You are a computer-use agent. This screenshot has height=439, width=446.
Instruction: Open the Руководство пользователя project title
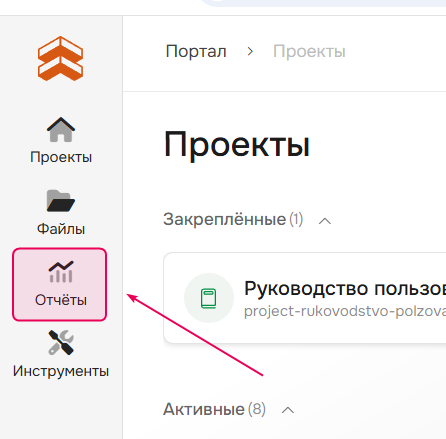pyautogui.click(x=345, y=288)
